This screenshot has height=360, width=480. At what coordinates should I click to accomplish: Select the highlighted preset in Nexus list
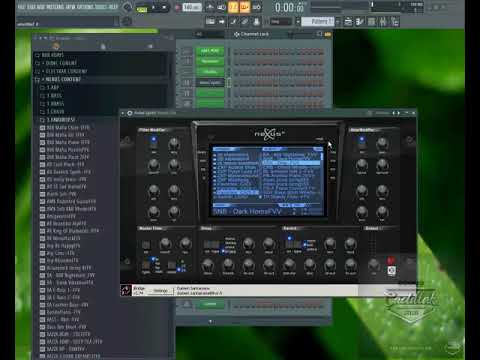291,163
